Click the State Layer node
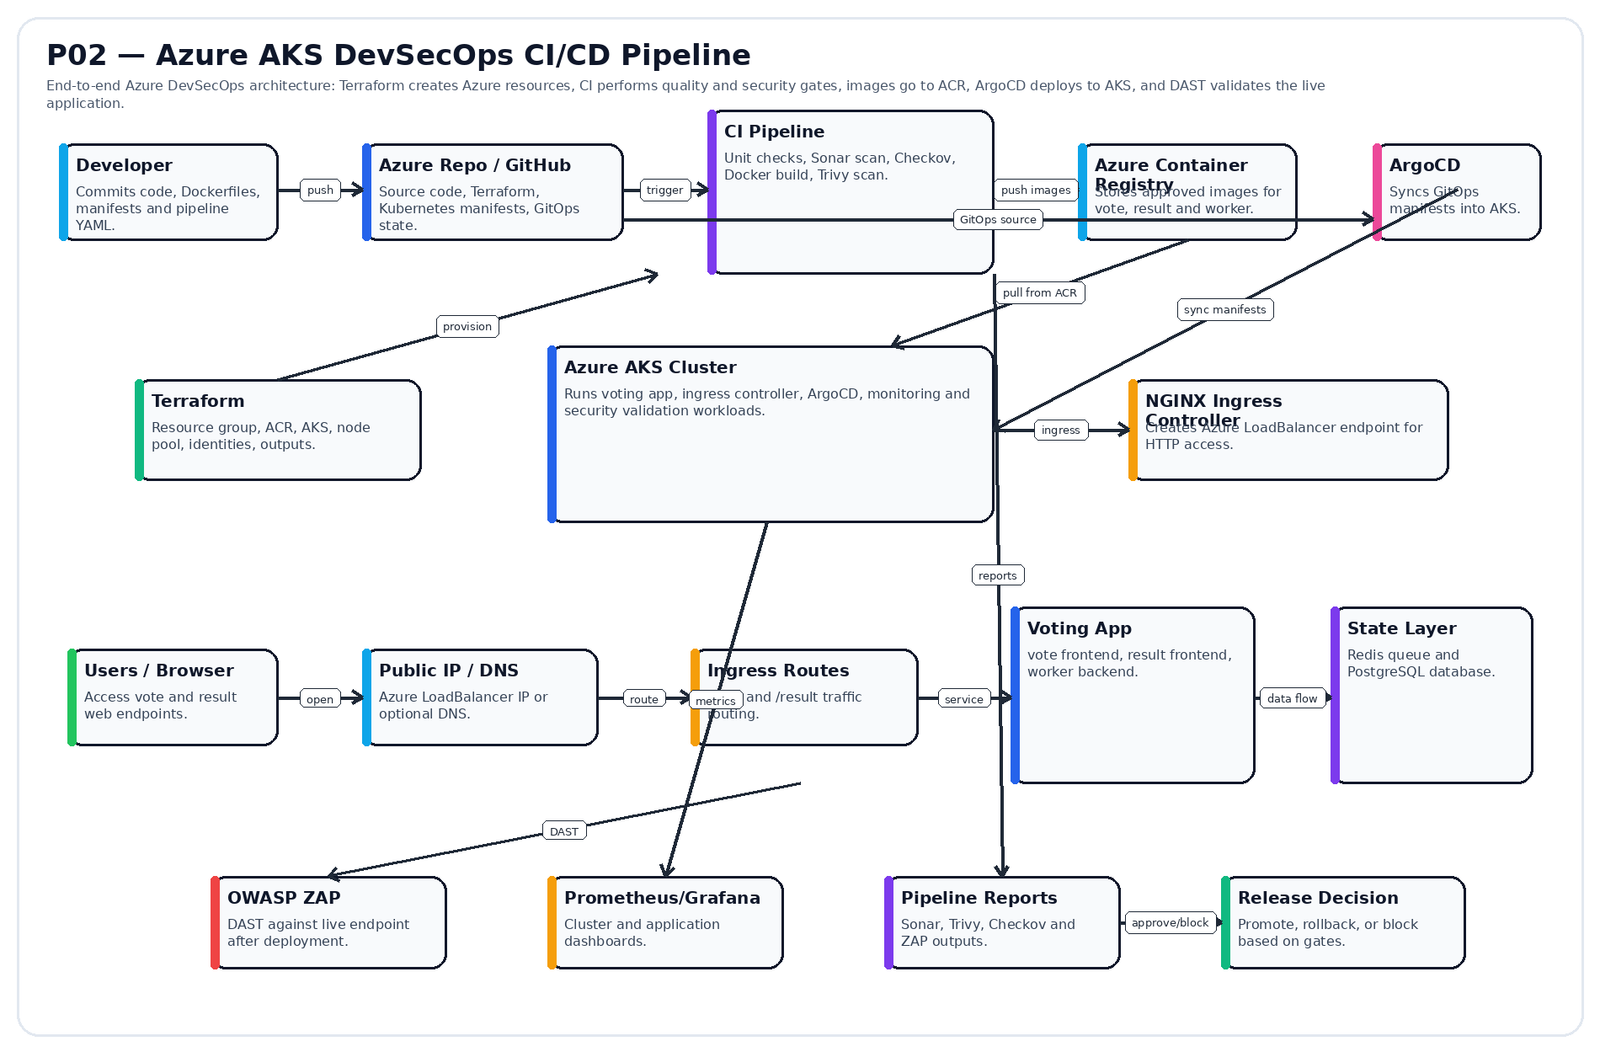Screen dimensions: 1600x1053 [x=1432, y=695]
